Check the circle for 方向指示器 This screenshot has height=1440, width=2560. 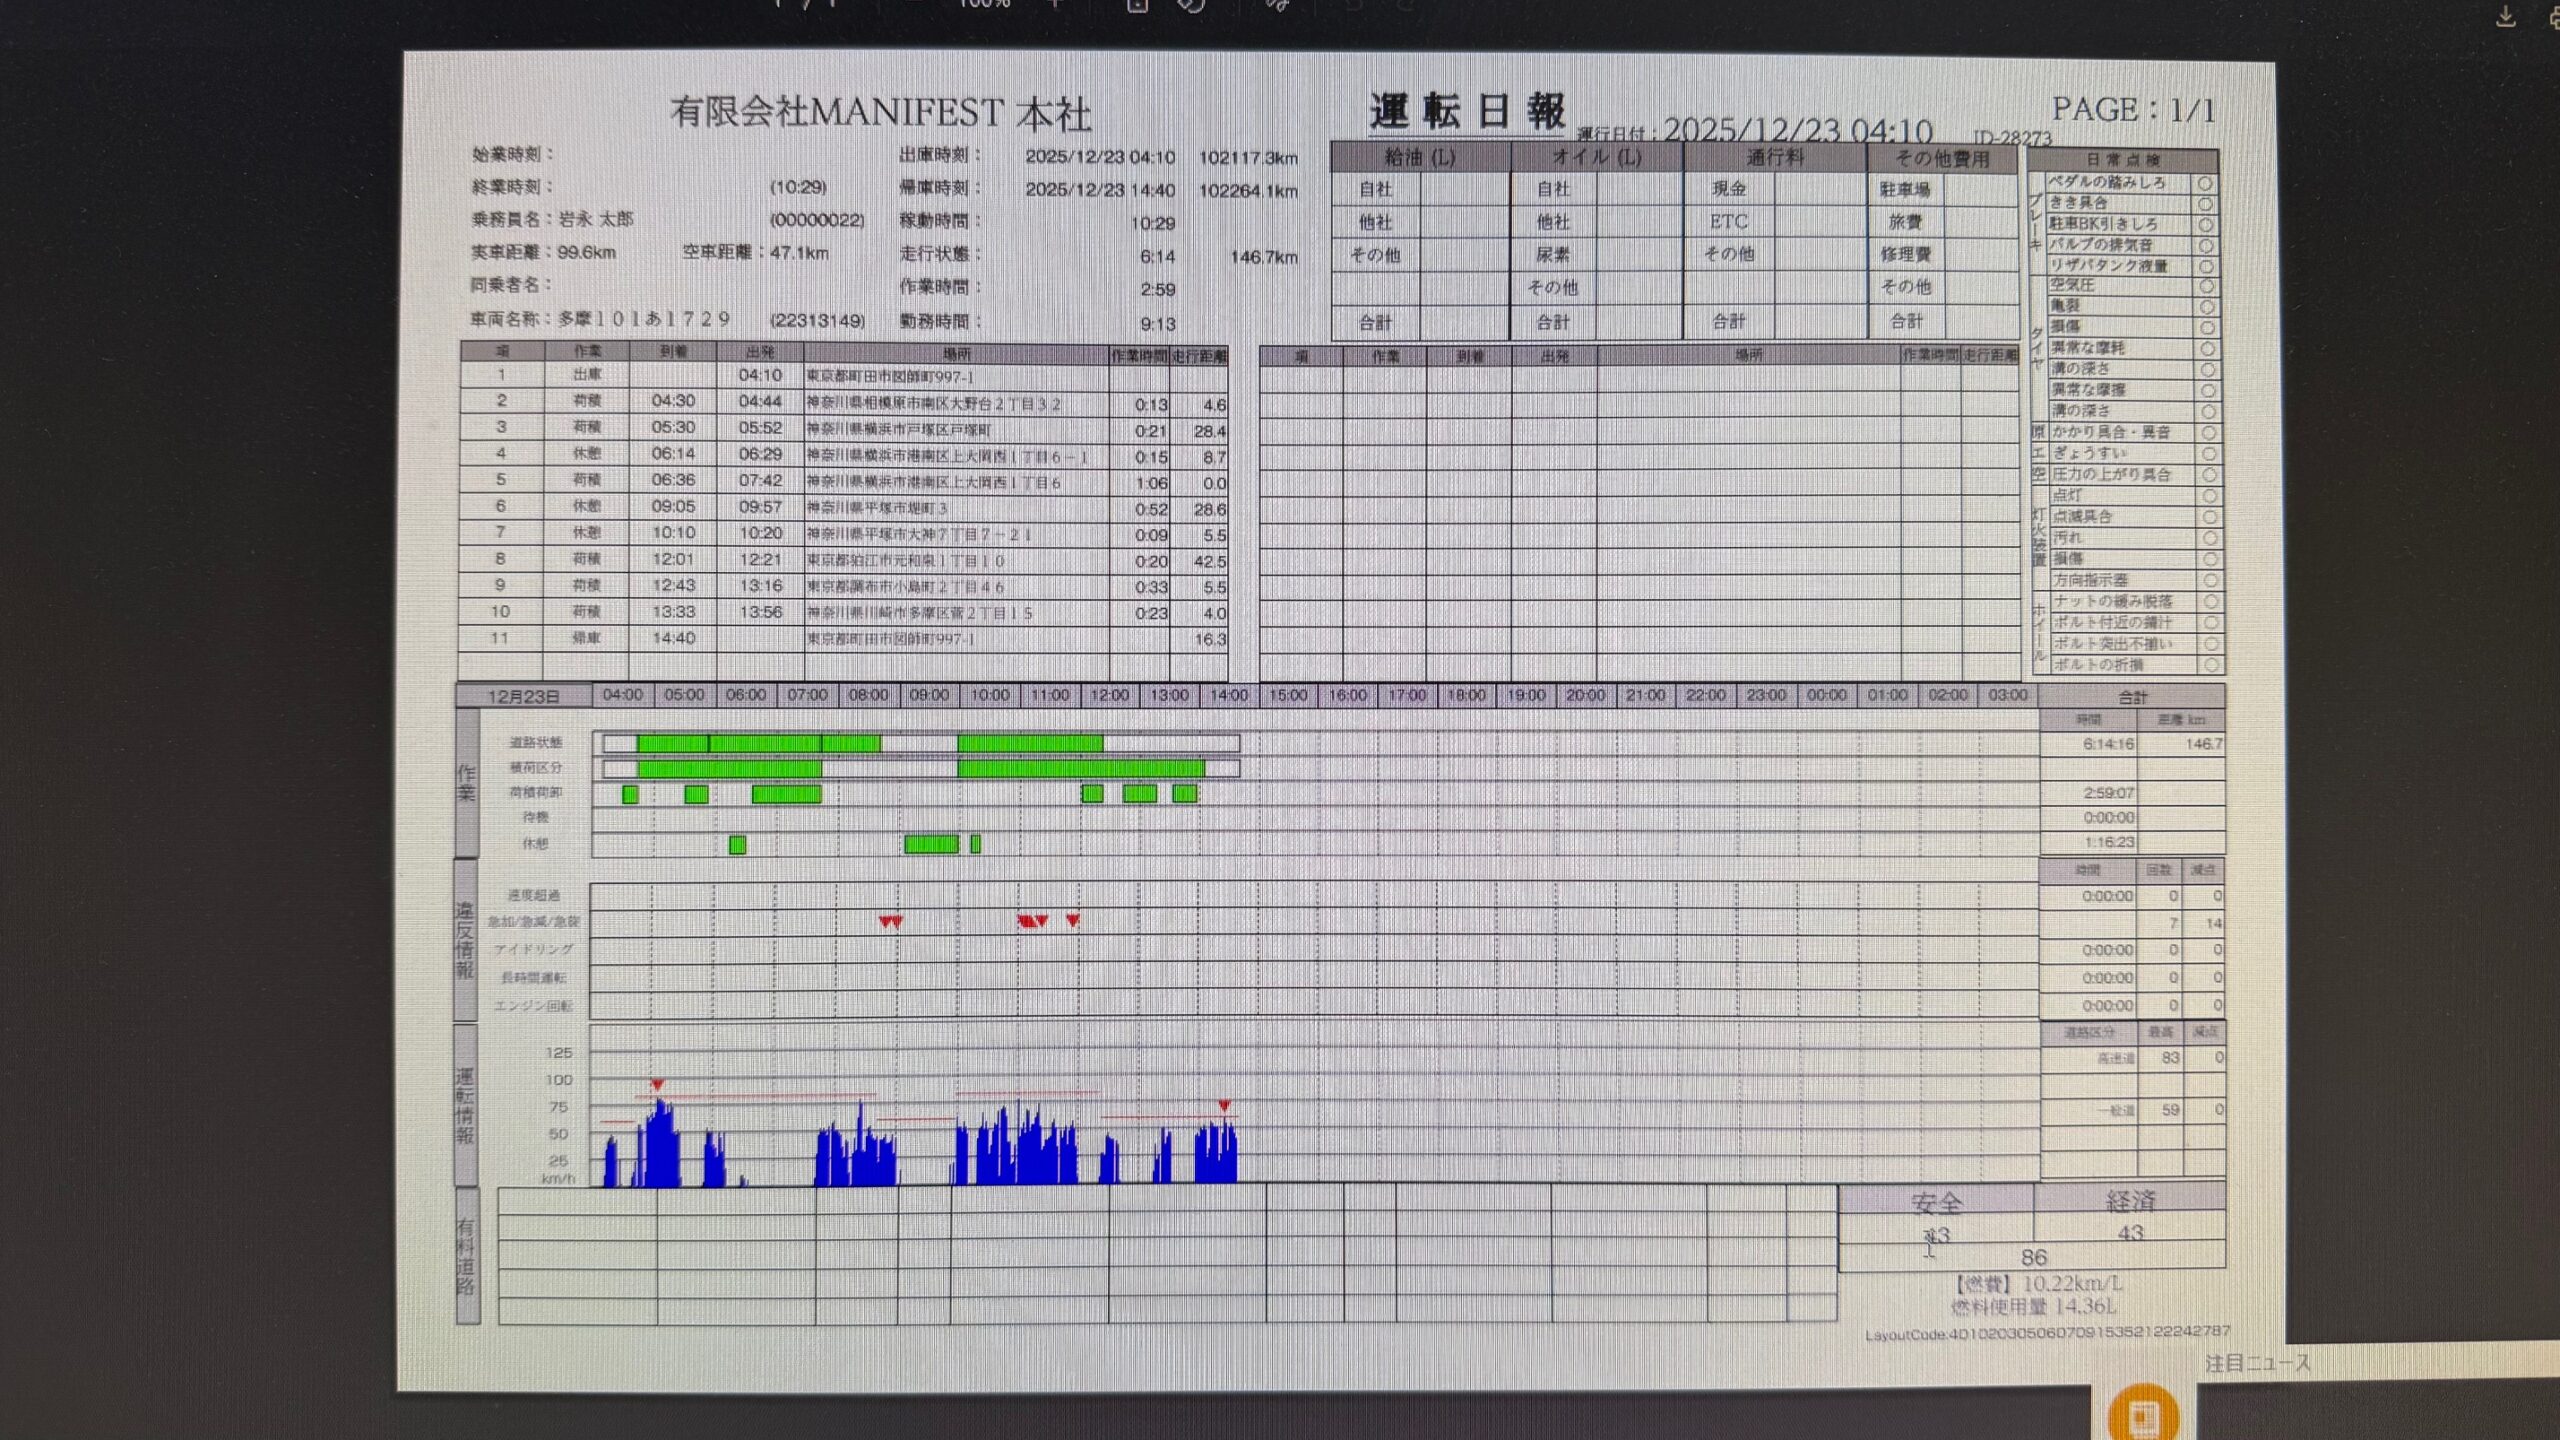2210,580
